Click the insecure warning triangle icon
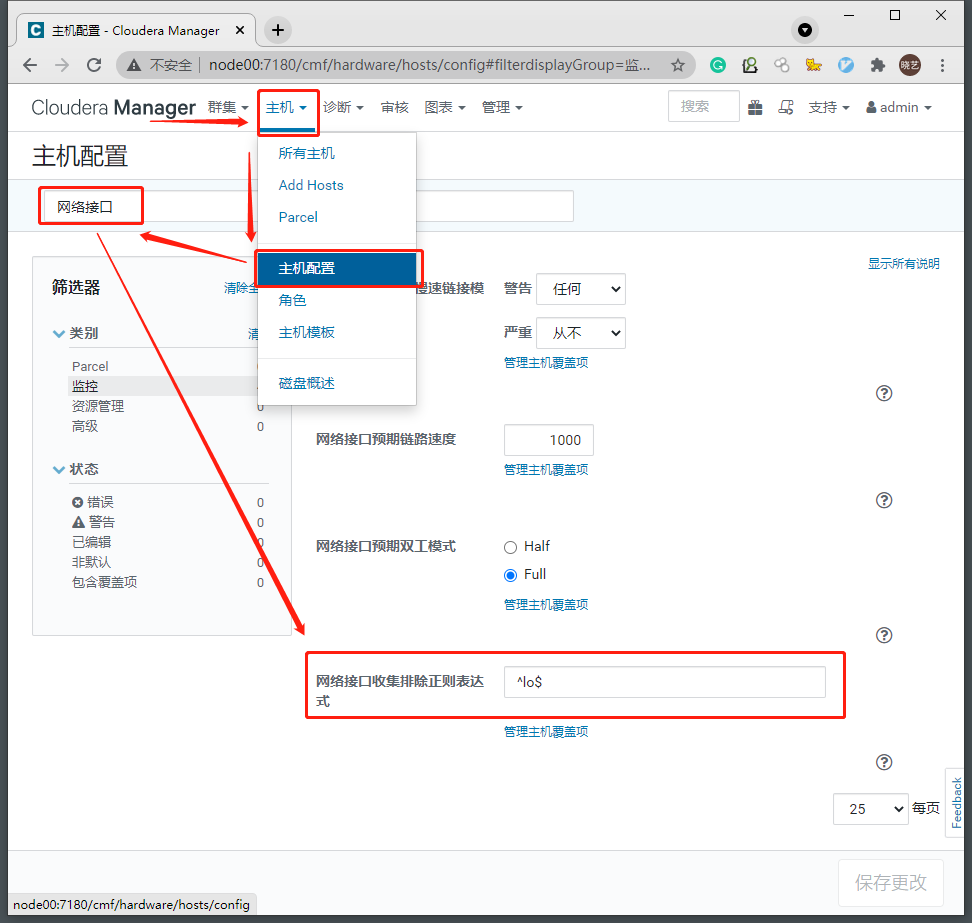The image size is (972, 923). (x=134, y=65)
